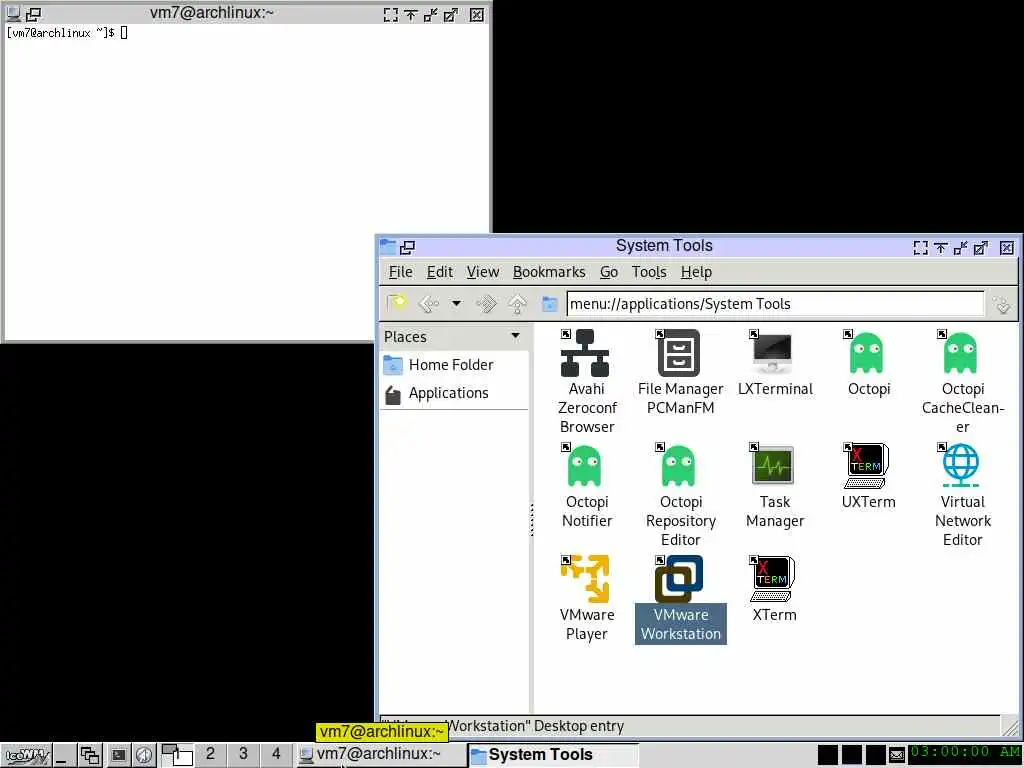
Task: Activate vm7@archlinux terminal taskbar button
Action: [x=380, y=755]
